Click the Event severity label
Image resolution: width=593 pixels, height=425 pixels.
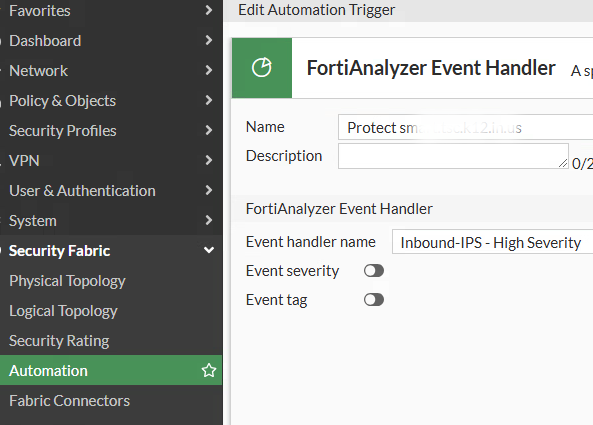pyautogui.click(x=292, y=271)
